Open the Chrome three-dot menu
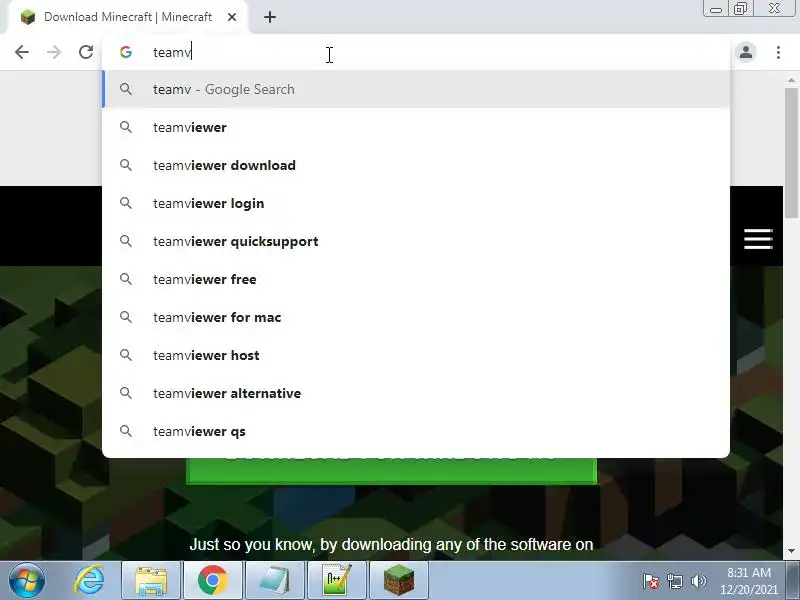The image size is (800, 600). pos(778,52)
